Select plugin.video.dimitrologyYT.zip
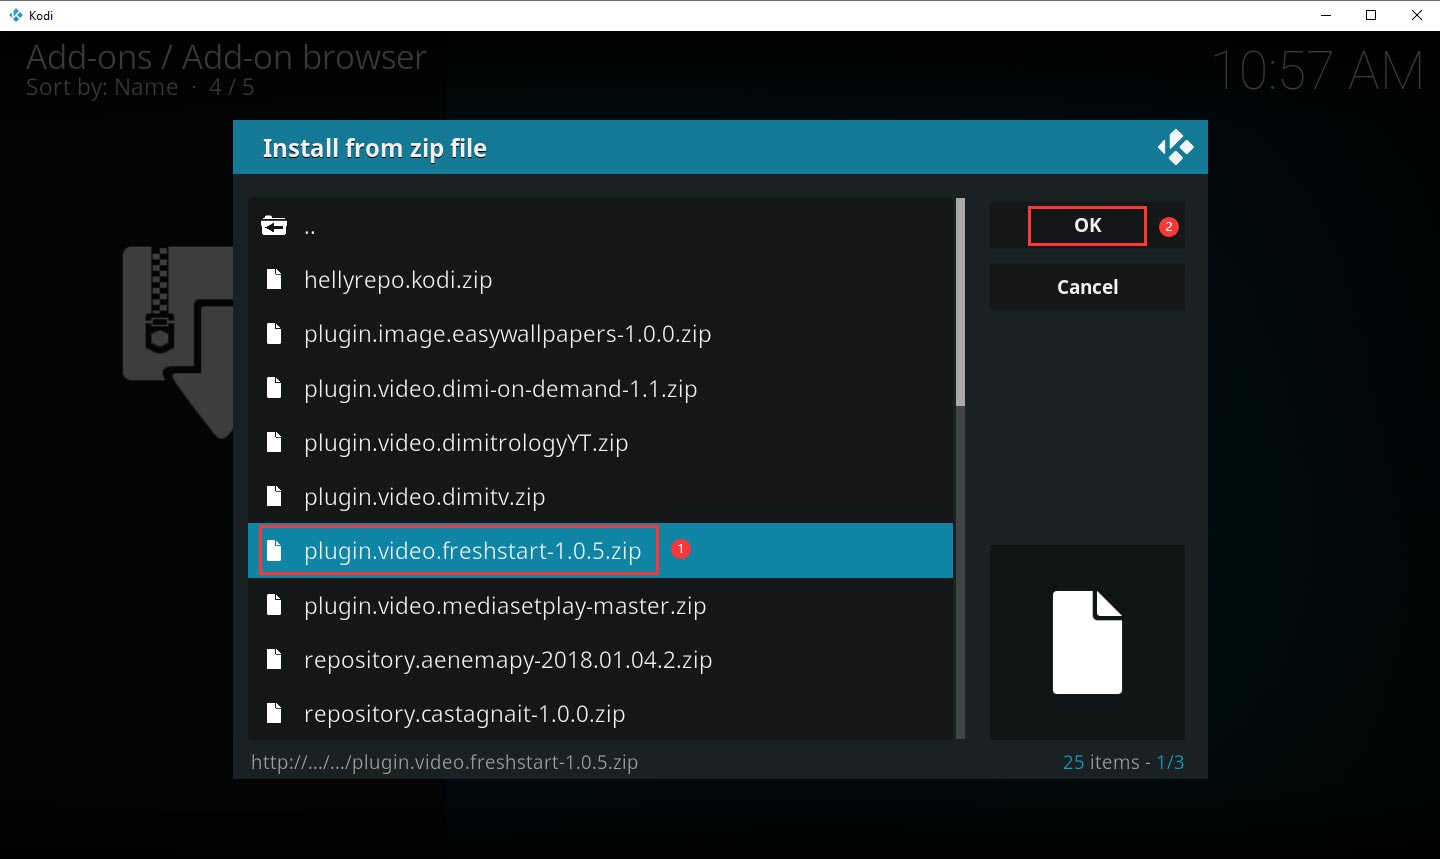The image size is (1440, 859). pos(466,442)
